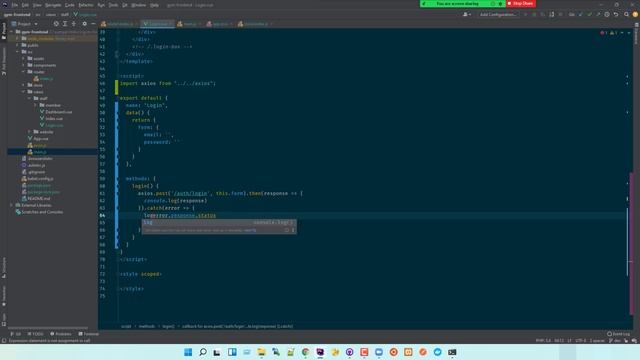640x360 pixels.
Task: Open the Help menu
Action: click(154, 5)
